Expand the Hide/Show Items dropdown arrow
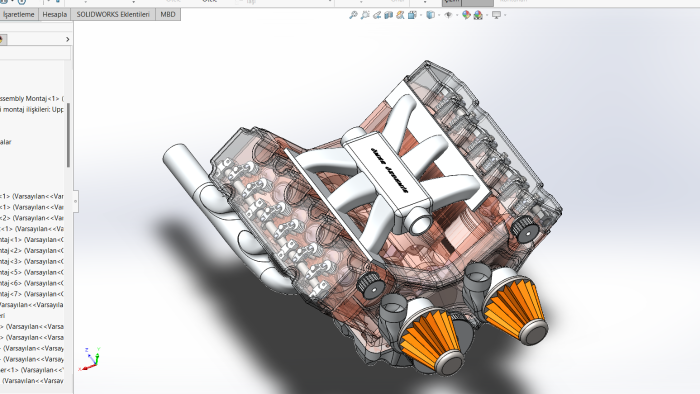 click(457, 15)
